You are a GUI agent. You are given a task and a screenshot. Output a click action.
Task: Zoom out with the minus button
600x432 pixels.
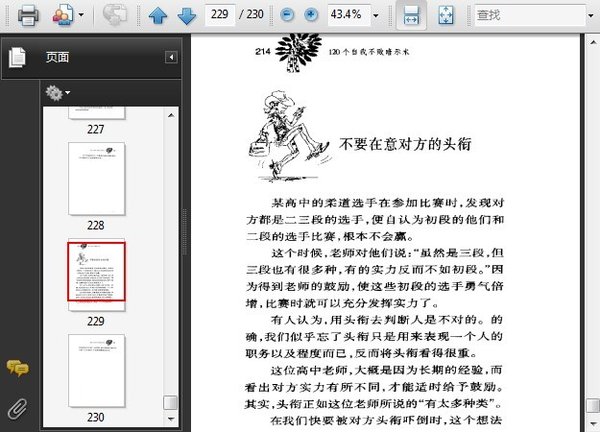[287, 15]
